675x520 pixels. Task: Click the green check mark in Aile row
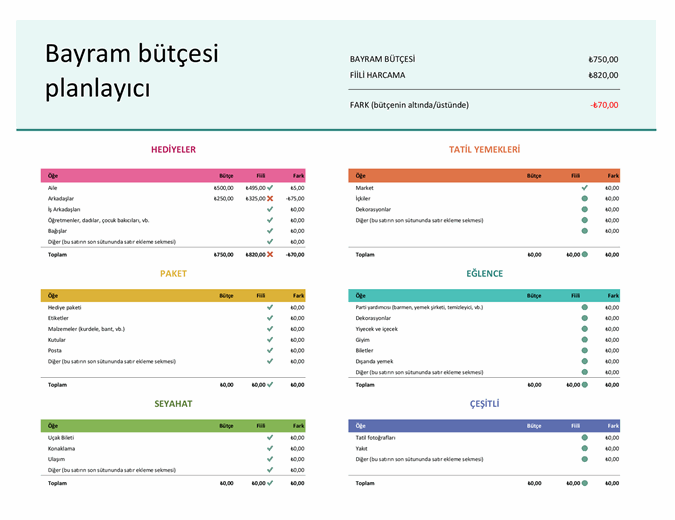[x=270, y=187]
